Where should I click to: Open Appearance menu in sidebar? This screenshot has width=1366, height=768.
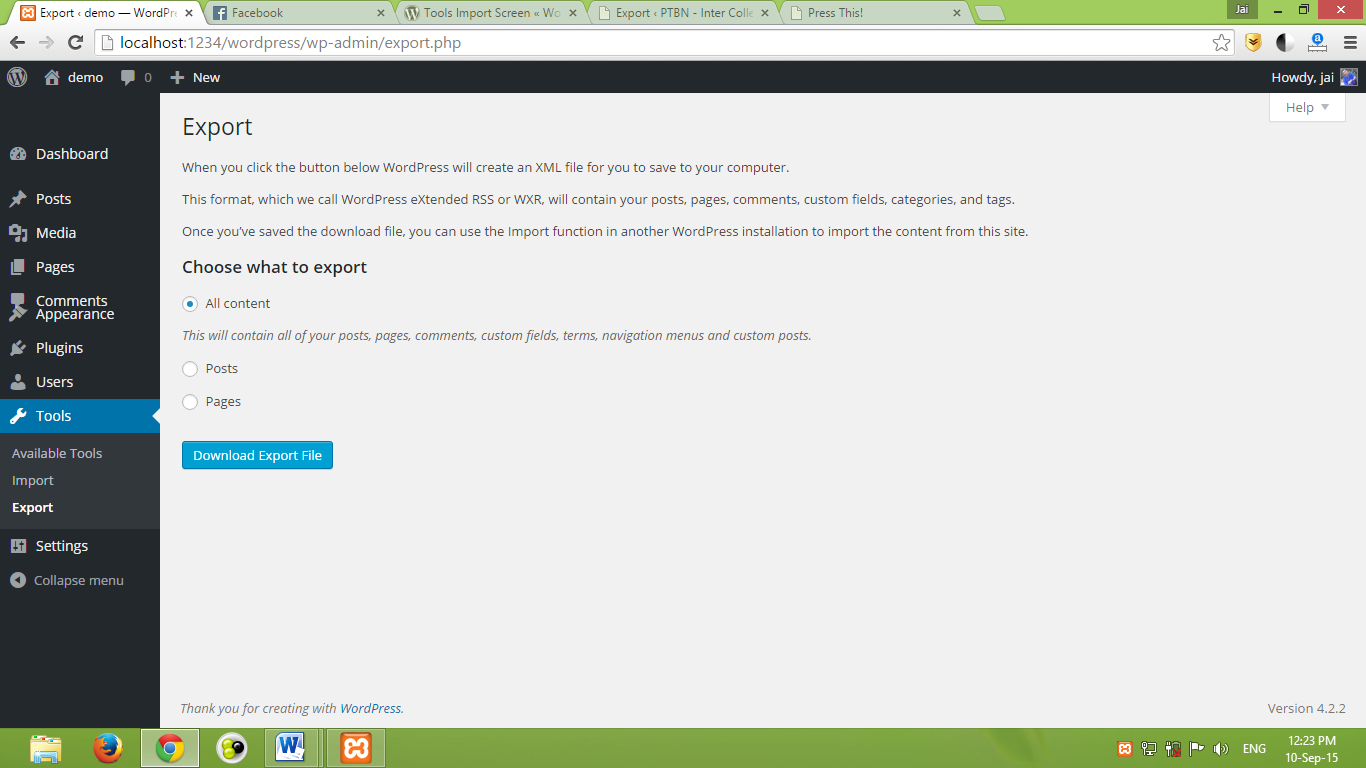75,314
